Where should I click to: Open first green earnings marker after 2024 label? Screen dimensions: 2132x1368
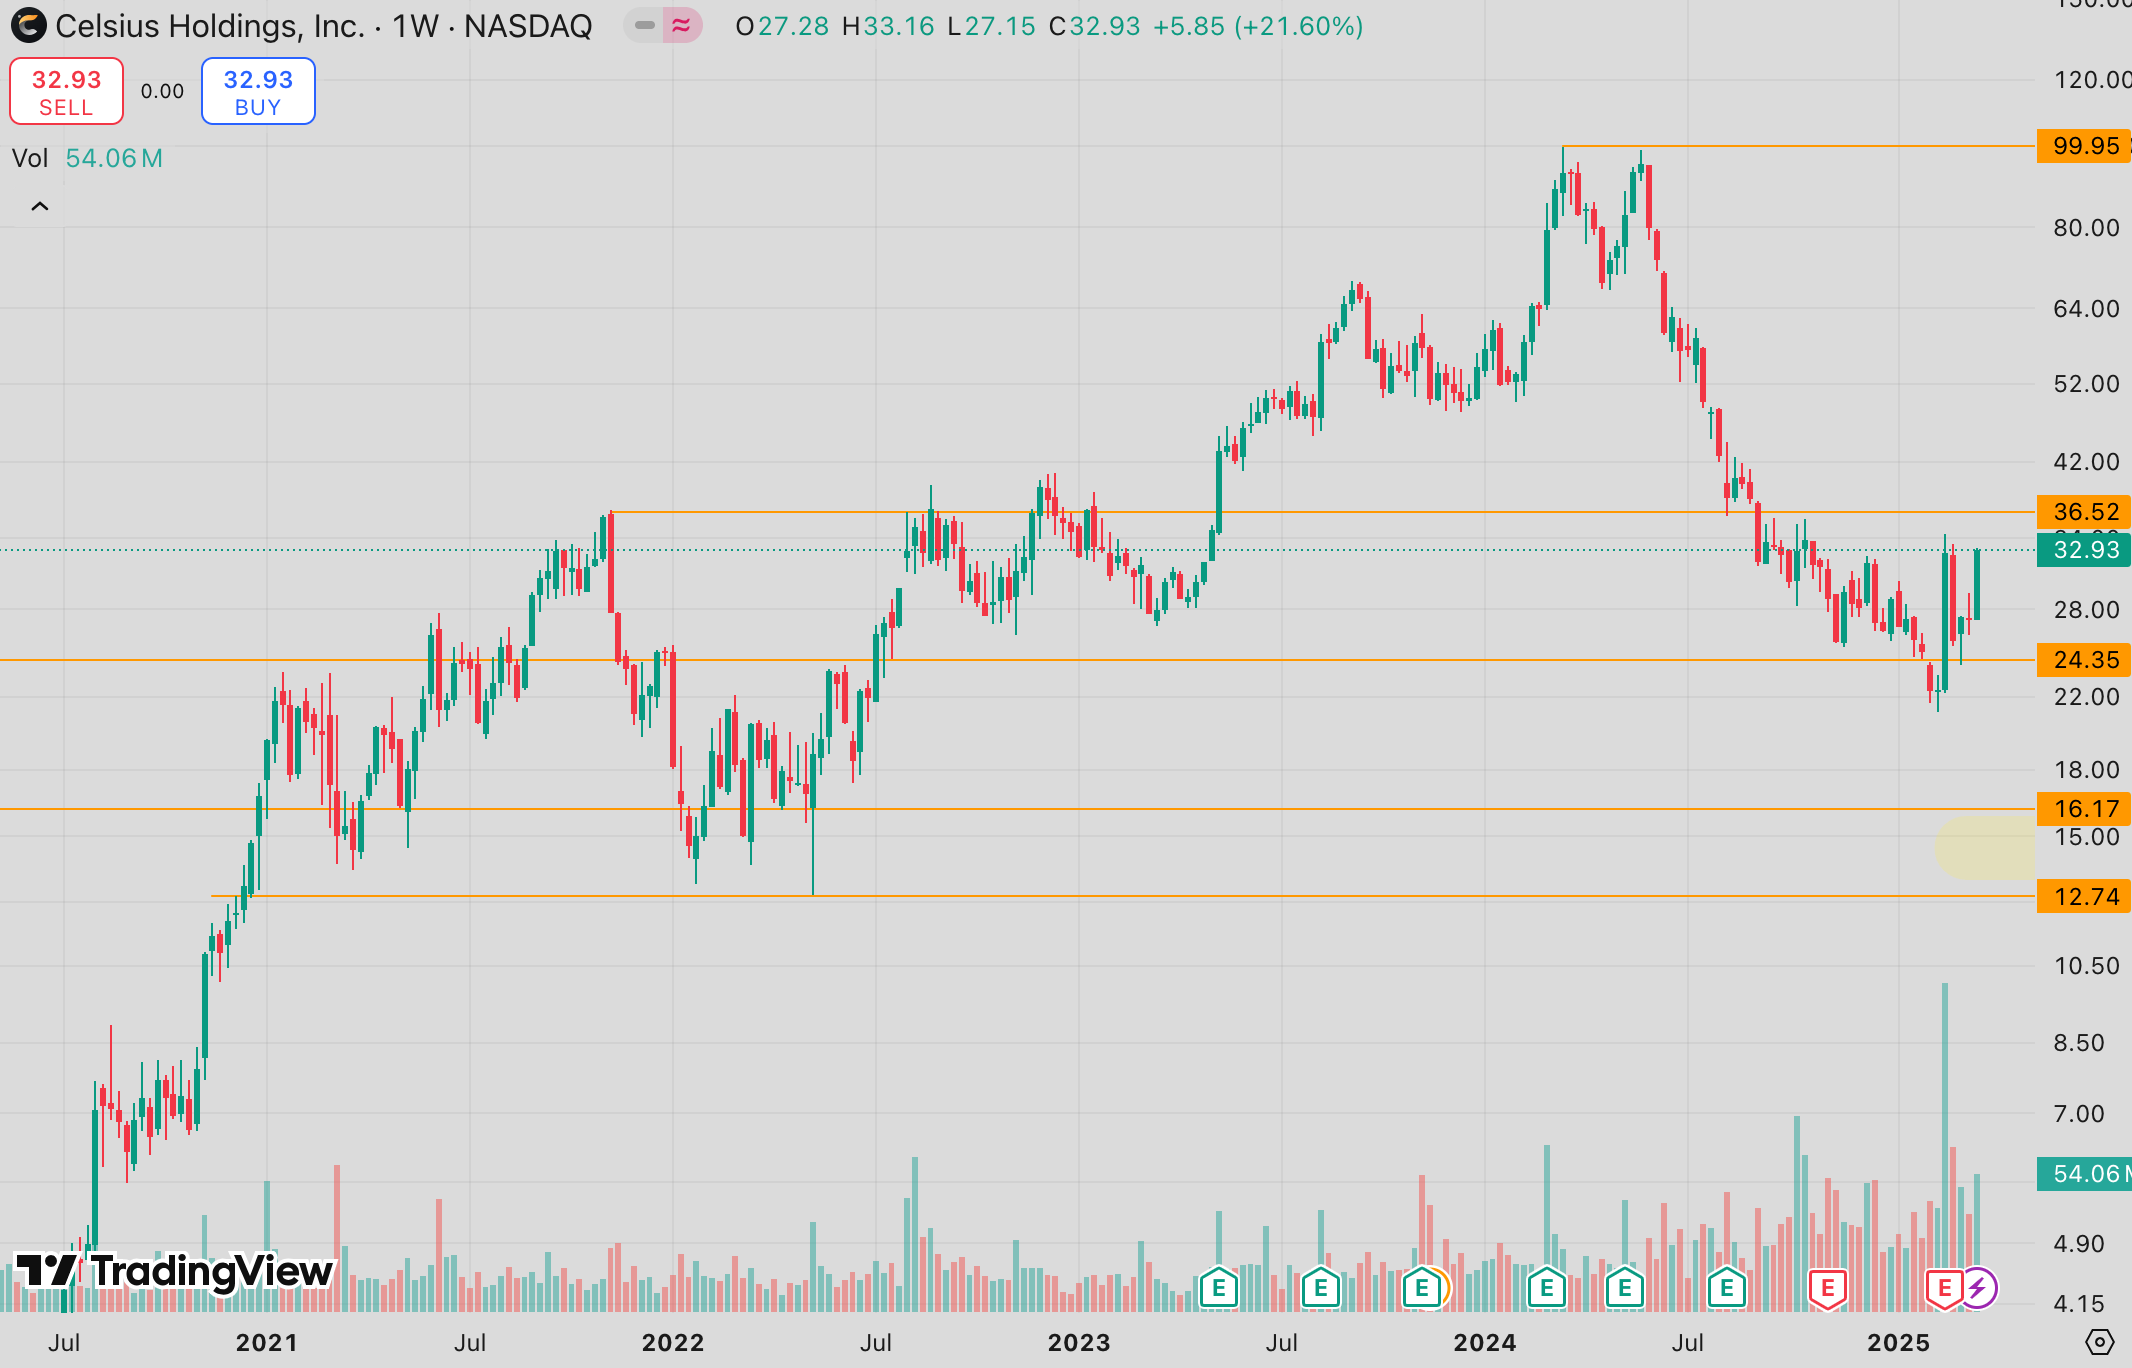(1547, 1288)
